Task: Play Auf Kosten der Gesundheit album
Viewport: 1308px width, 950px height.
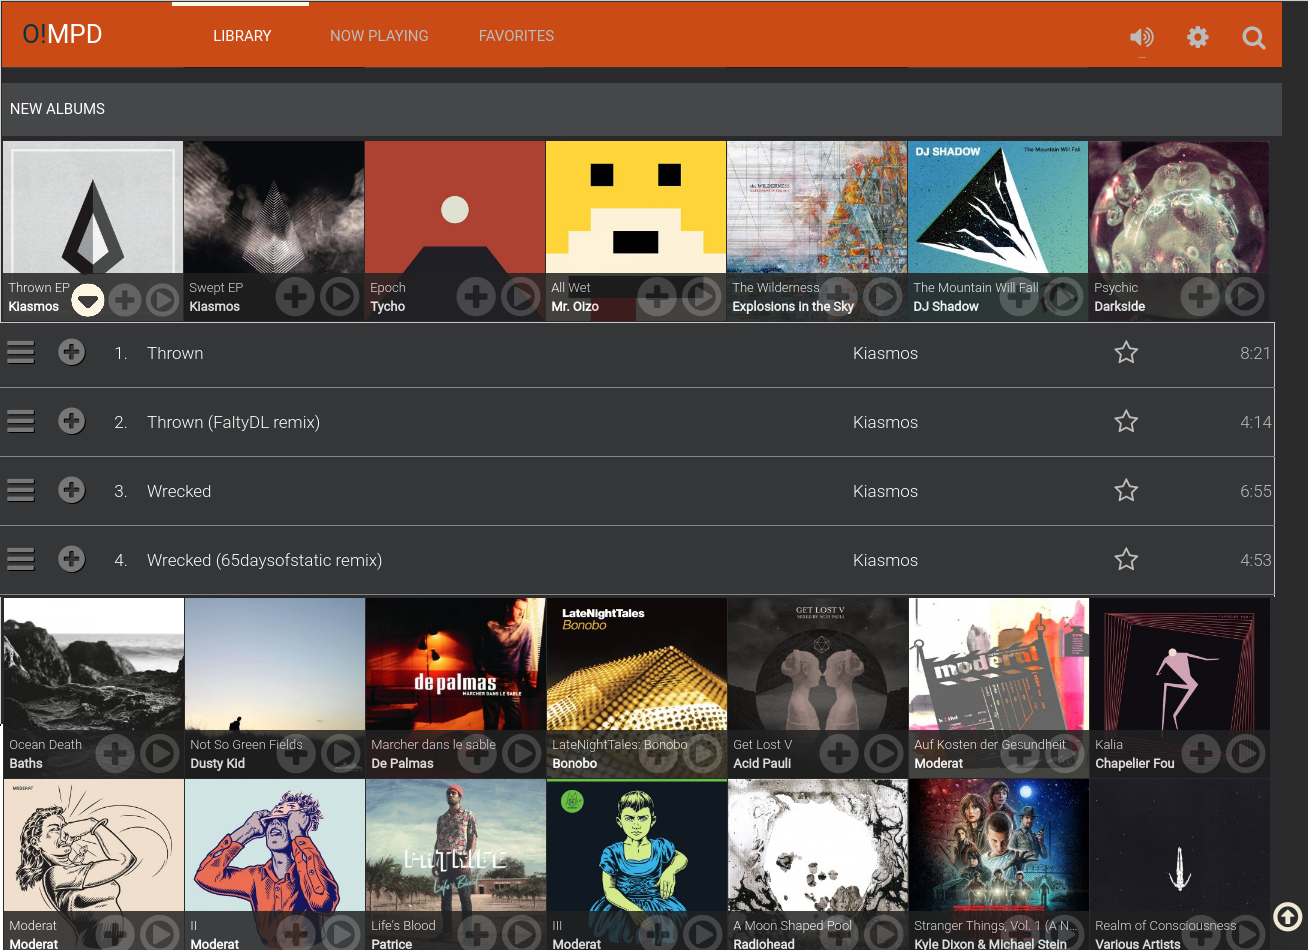Action: [x=1065, y=754]
